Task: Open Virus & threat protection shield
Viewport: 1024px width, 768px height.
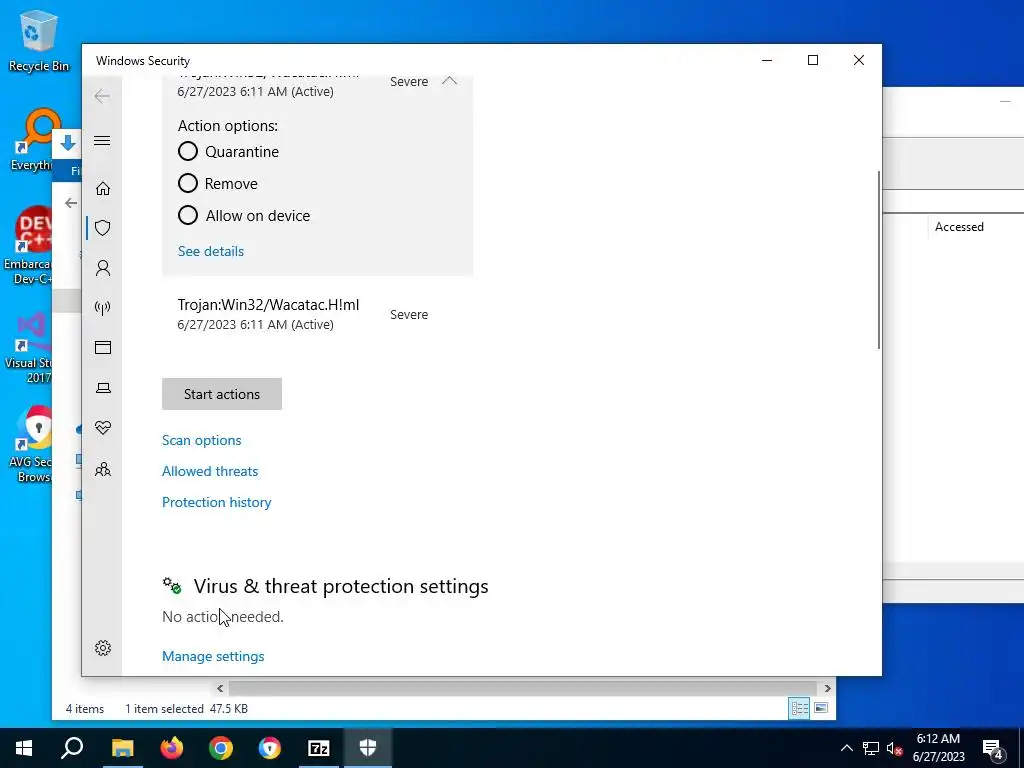Action: pos(103,228)
